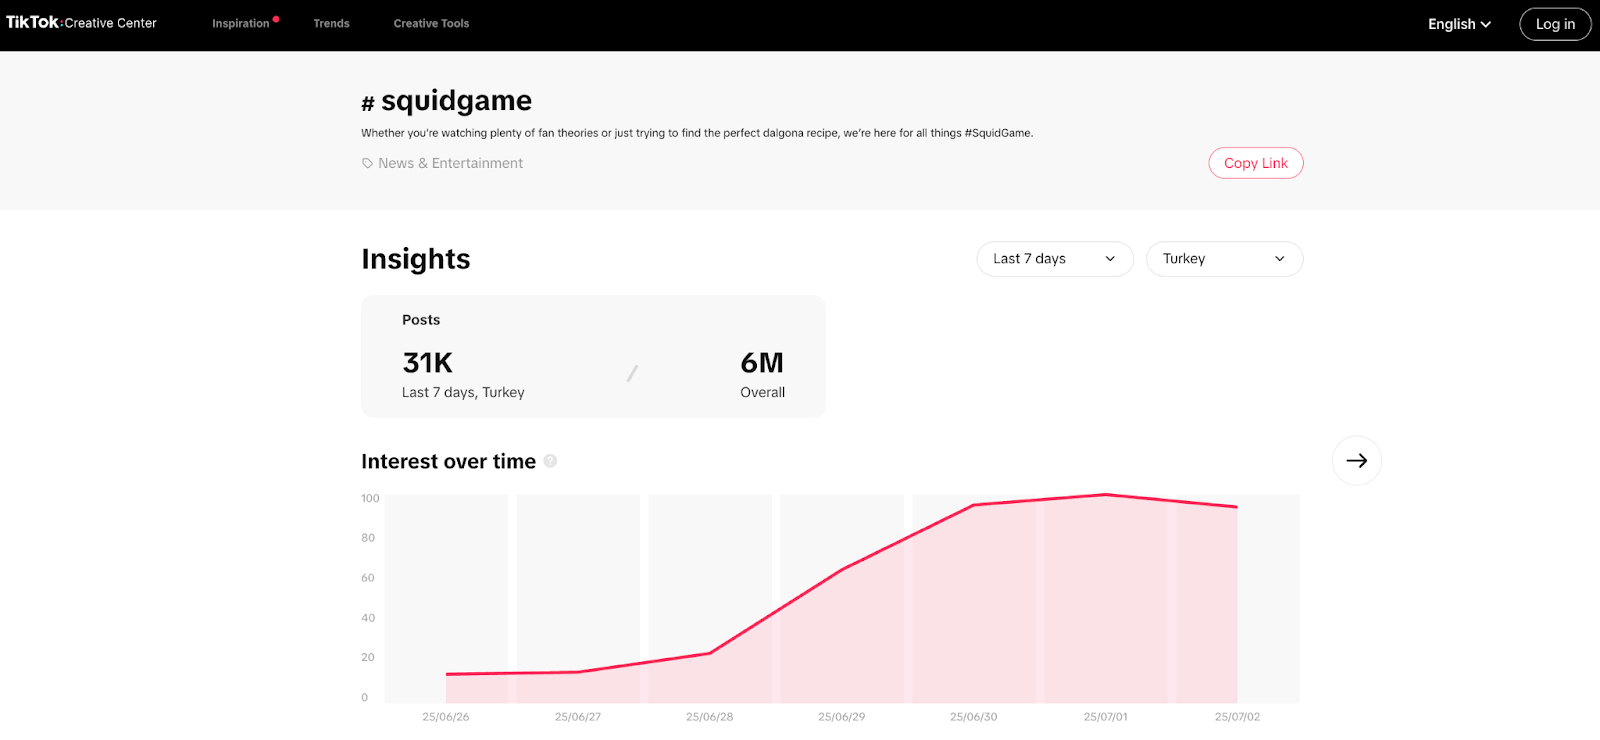Click the 25/06/27 date label
Screen dimensions: 1600x740
point(578,717)
